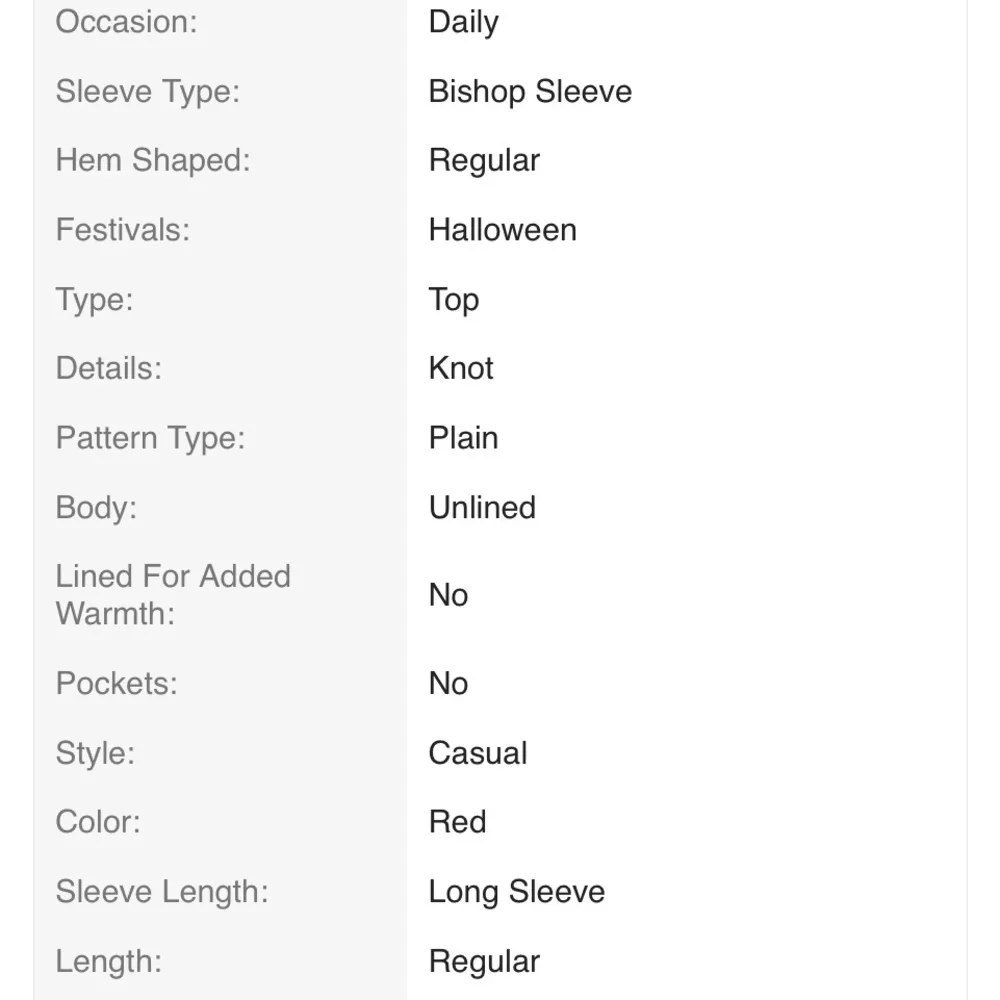Select the "Unlined" body value
Viewport: 1000px width, 1000px height.
pos(482,508)
